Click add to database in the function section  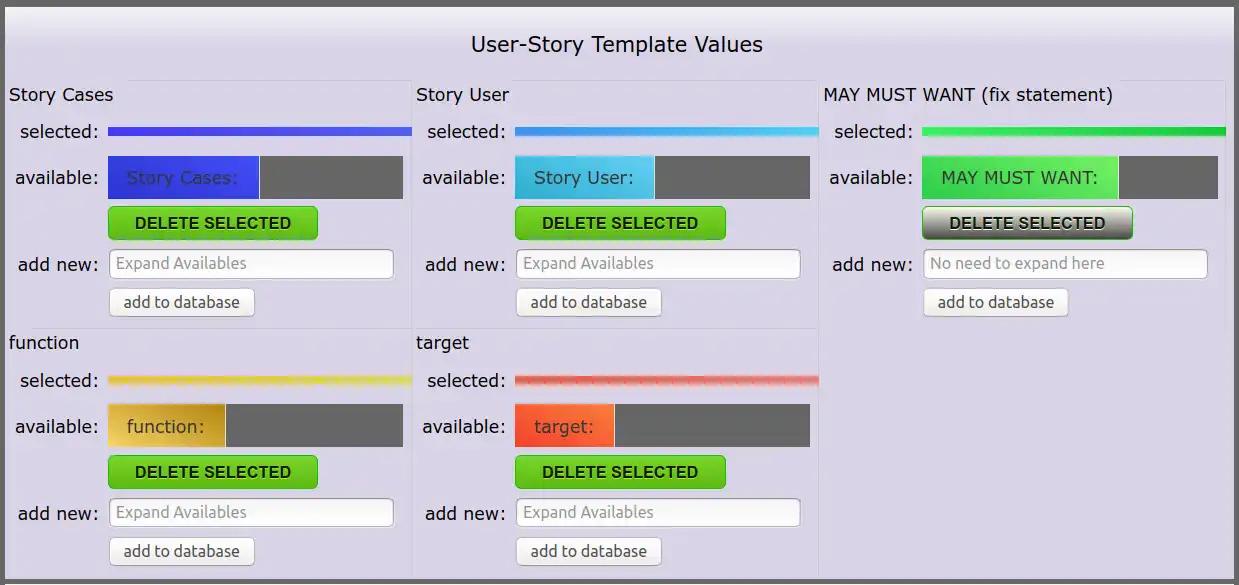[181, 551]
